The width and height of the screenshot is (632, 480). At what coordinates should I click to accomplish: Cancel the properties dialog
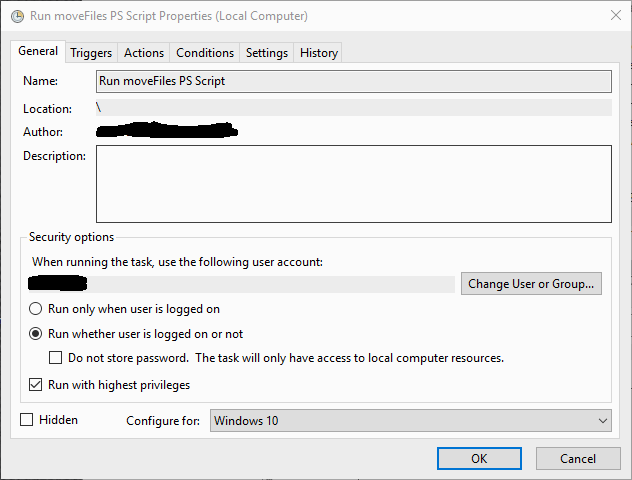[x=577, y=458]
